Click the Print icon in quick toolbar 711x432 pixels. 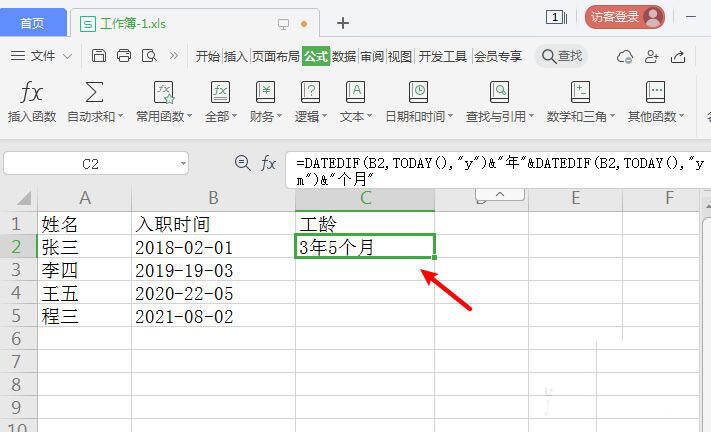124,56
